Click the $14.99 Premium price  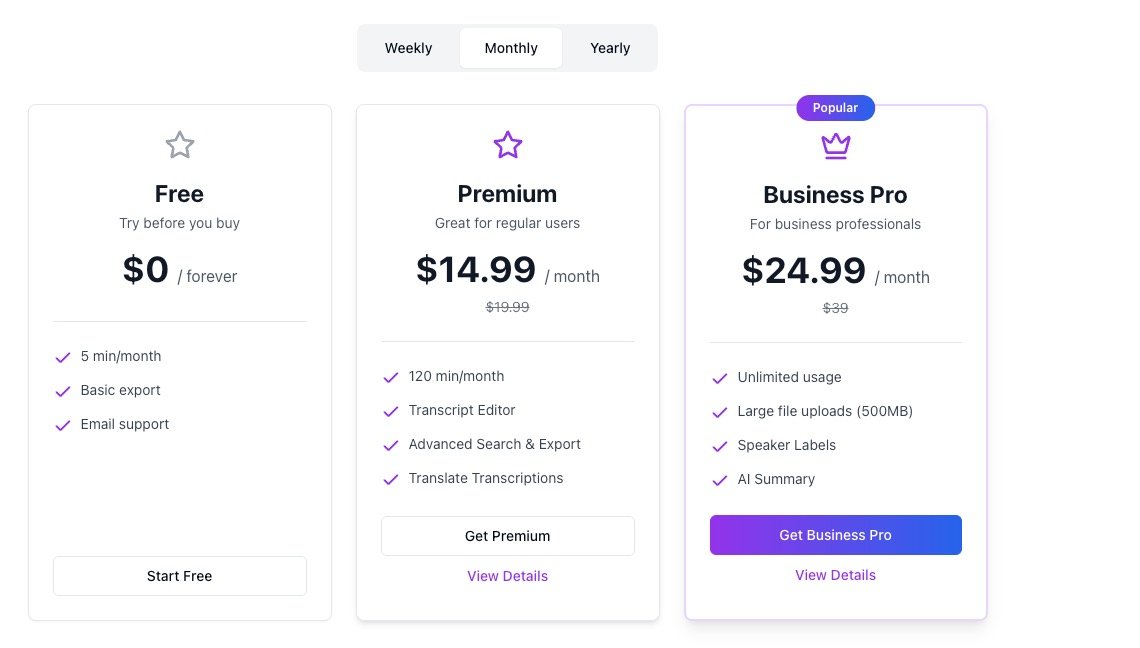click(476, 270)
